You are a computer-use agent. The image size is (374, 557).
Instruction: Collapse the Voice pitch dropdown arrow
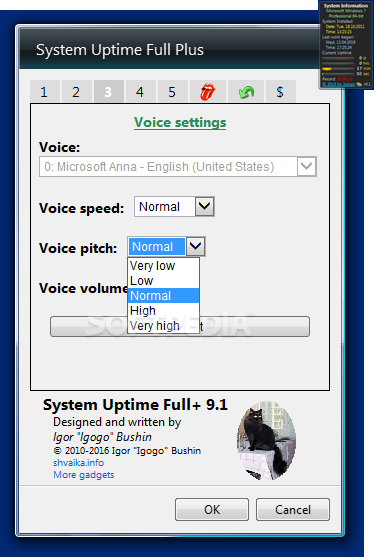click(x=196, y=246)
